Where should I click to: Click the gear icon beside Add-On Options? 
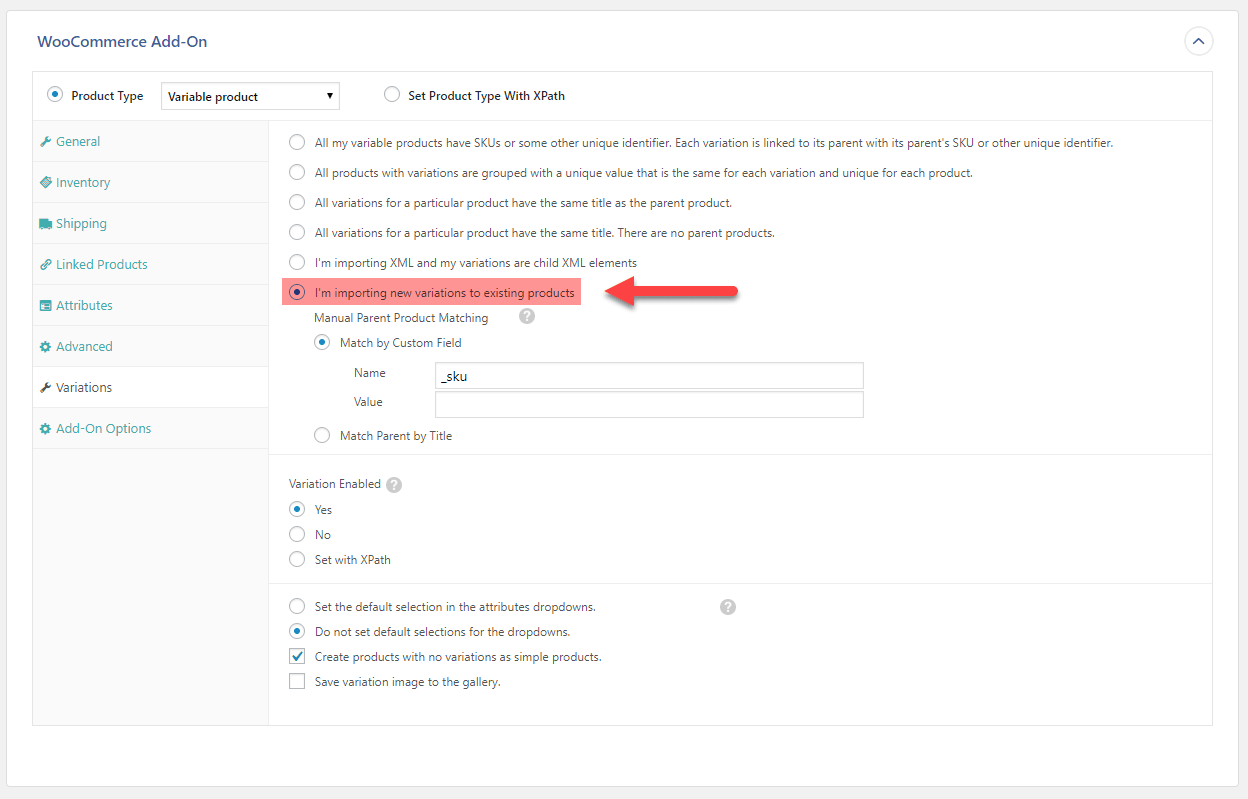click(x=45, y=429)
